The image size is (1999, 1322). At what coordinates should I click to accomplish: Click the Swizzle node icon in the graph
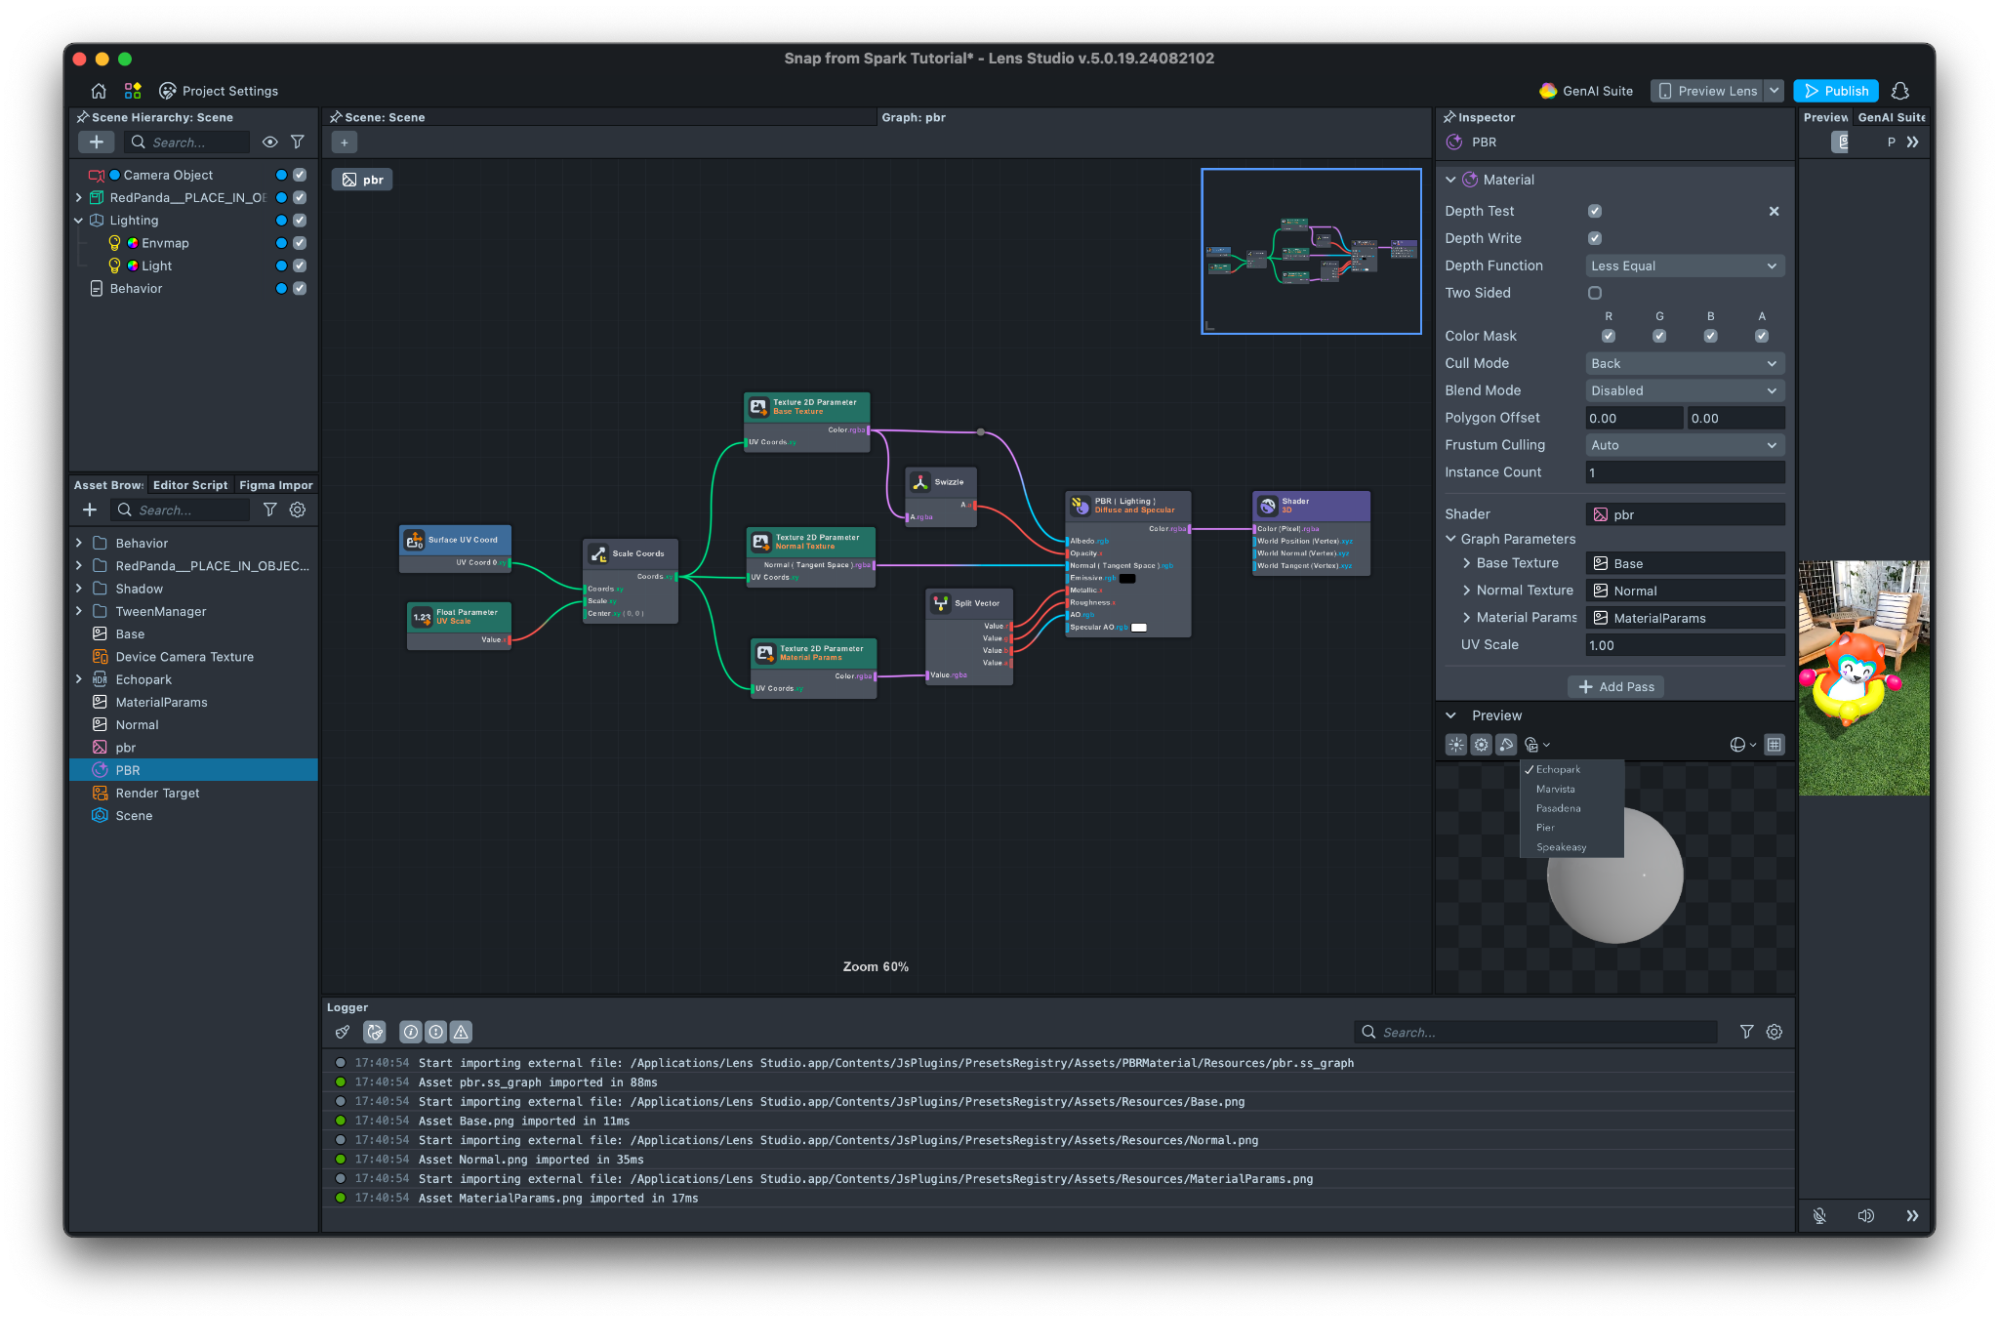click(x=920, y=482)
